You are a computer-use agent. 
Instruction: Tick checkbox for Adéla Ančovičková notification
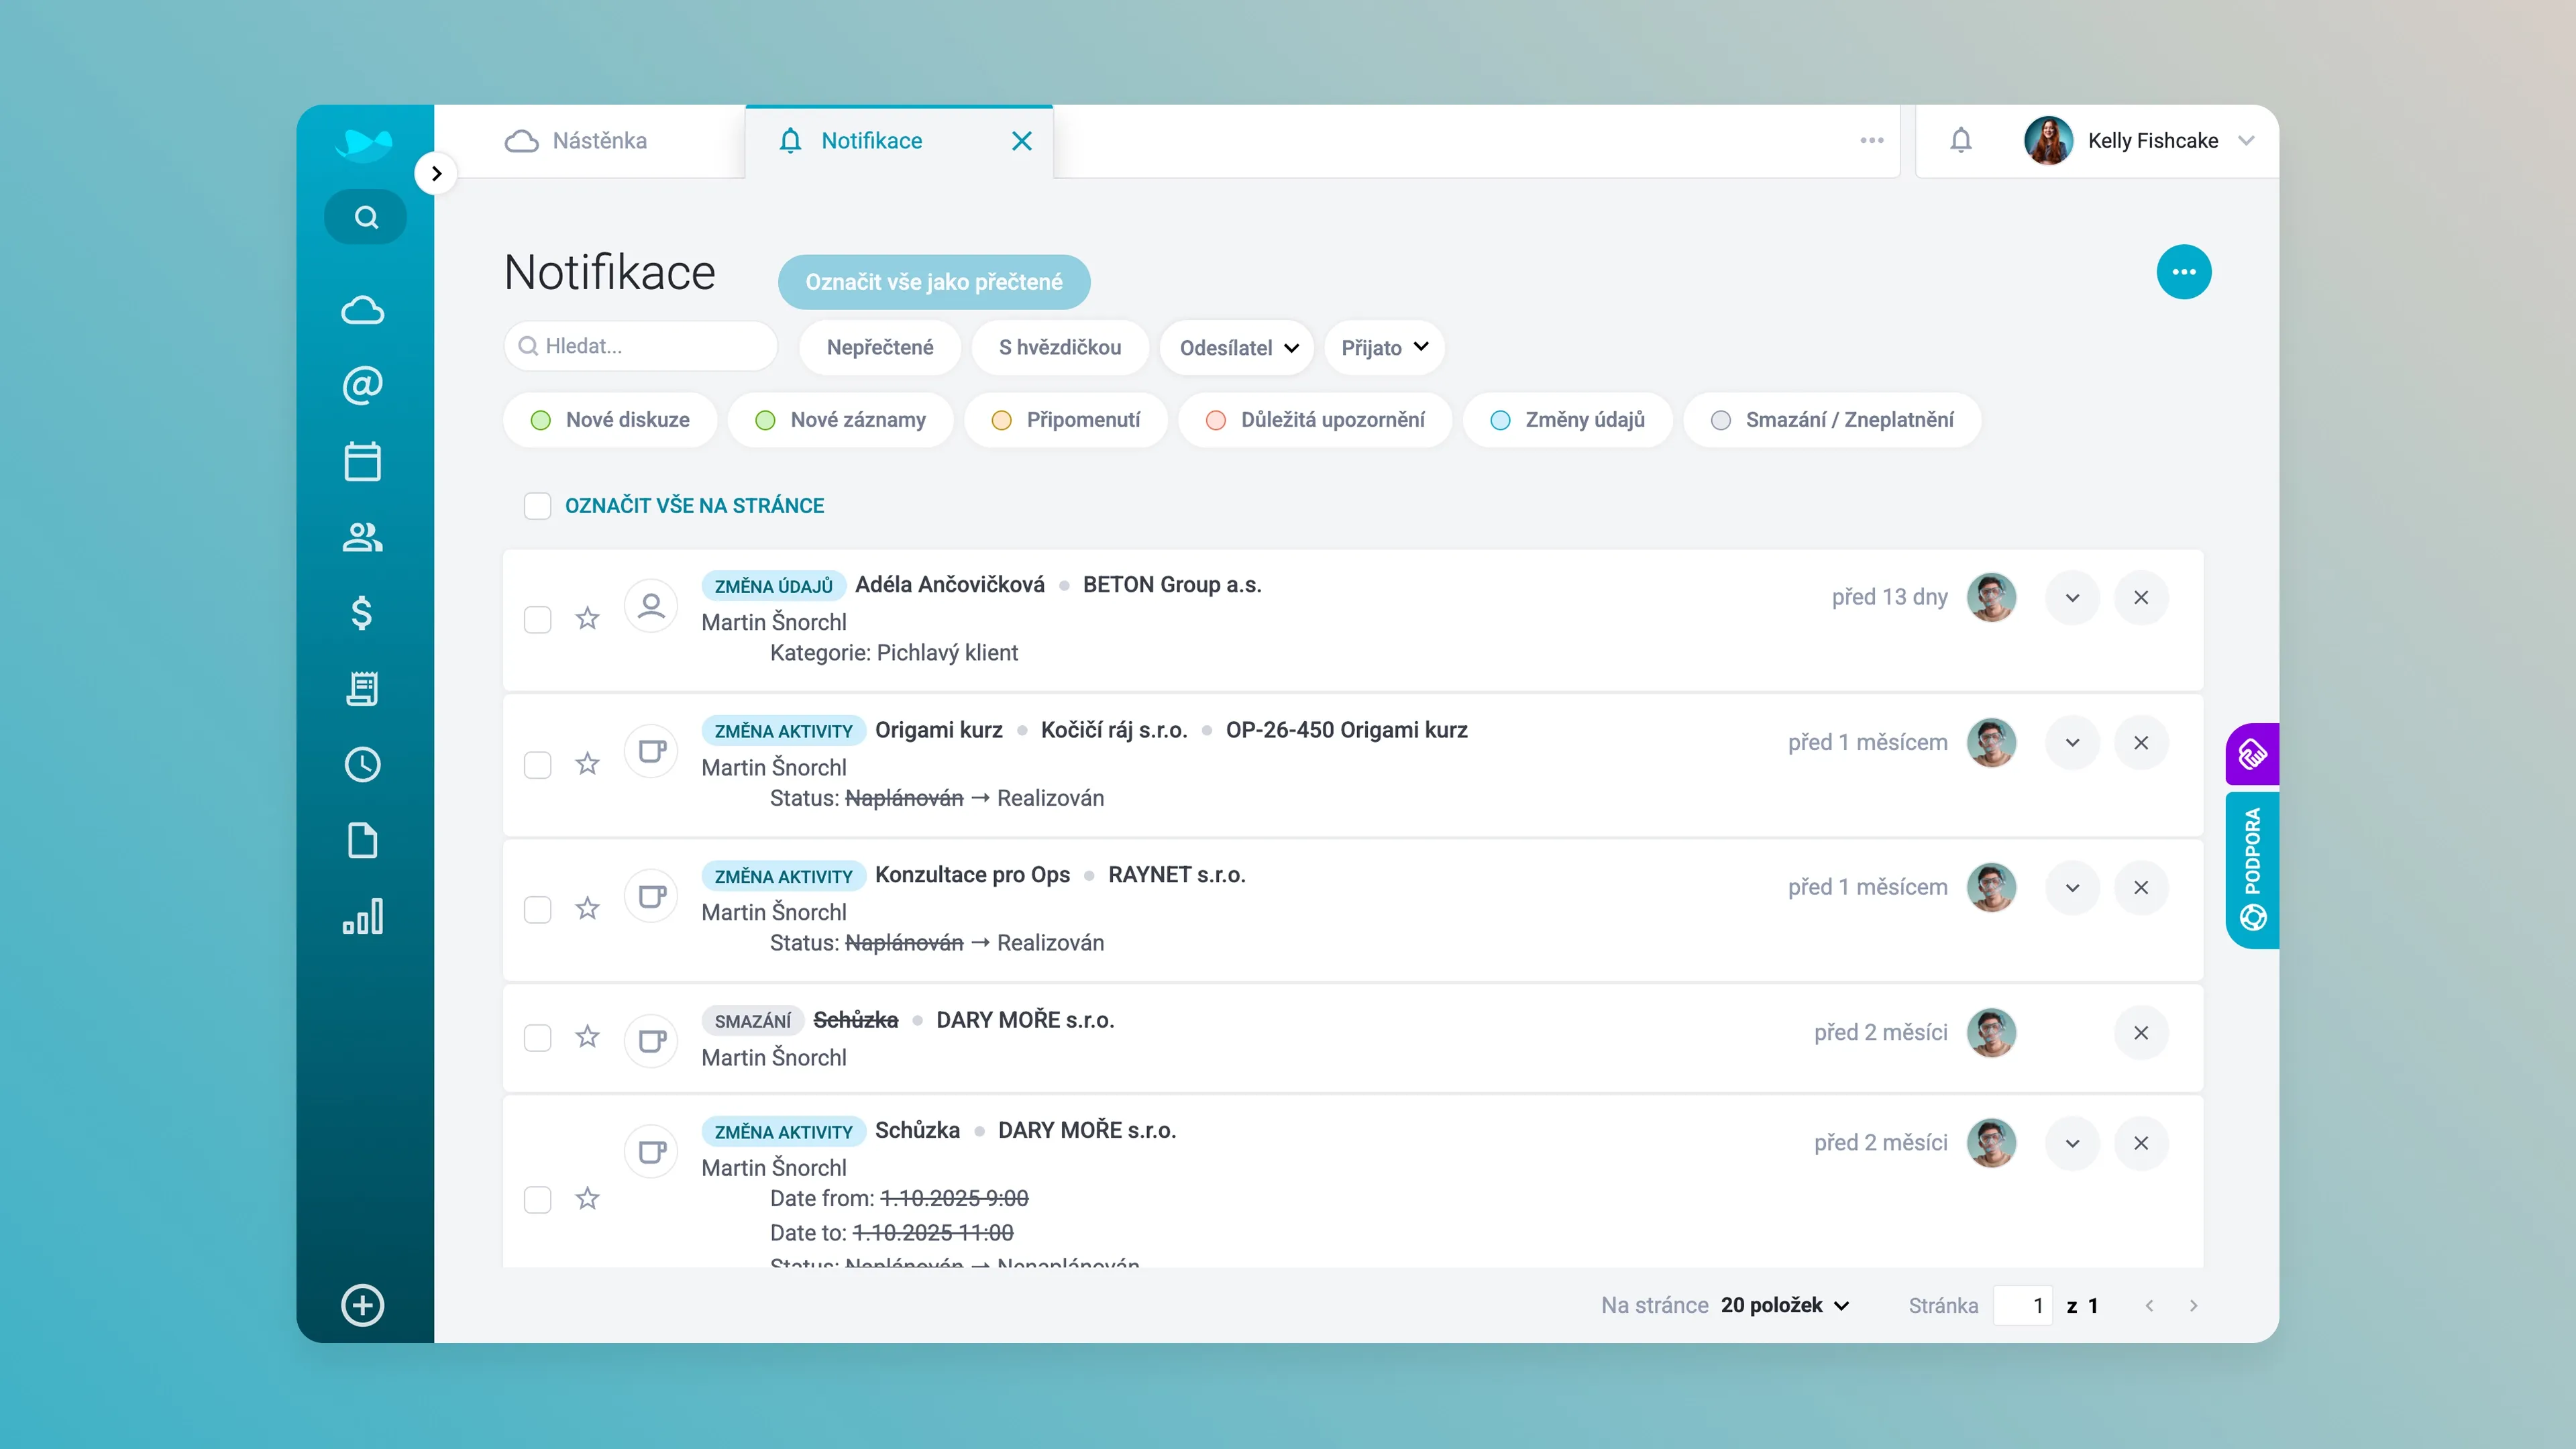538,620
